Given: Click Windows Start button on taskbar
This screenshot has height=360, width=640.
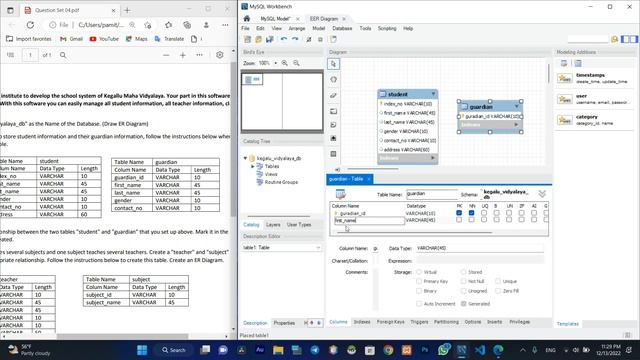Looking at the screenshot, I should (142, 350).
